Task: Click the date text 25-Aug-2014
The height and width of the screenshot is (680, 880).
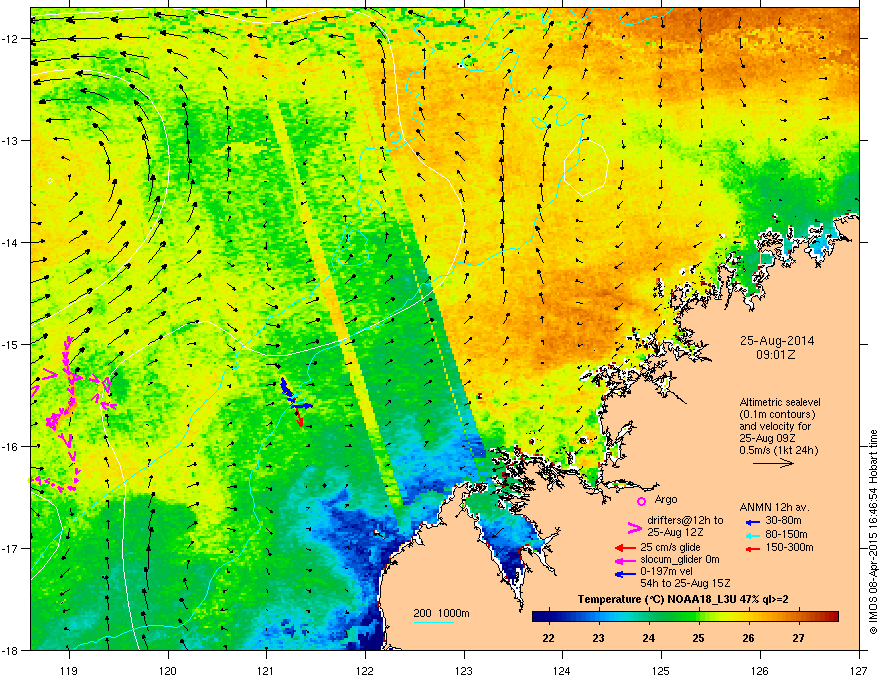Action: click(x=777, y=341)
